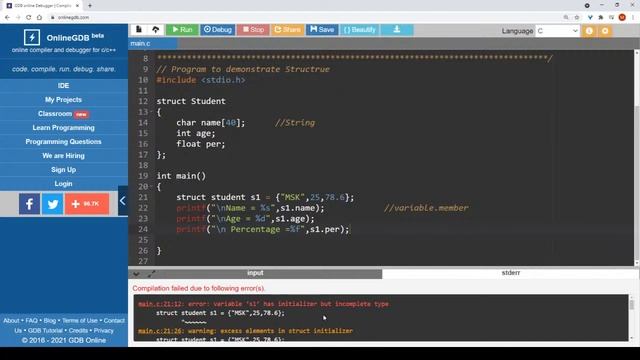Viewport: 640px width, 360px height.
Task: Click the blue V extension icon
Action: coord(590,17)
